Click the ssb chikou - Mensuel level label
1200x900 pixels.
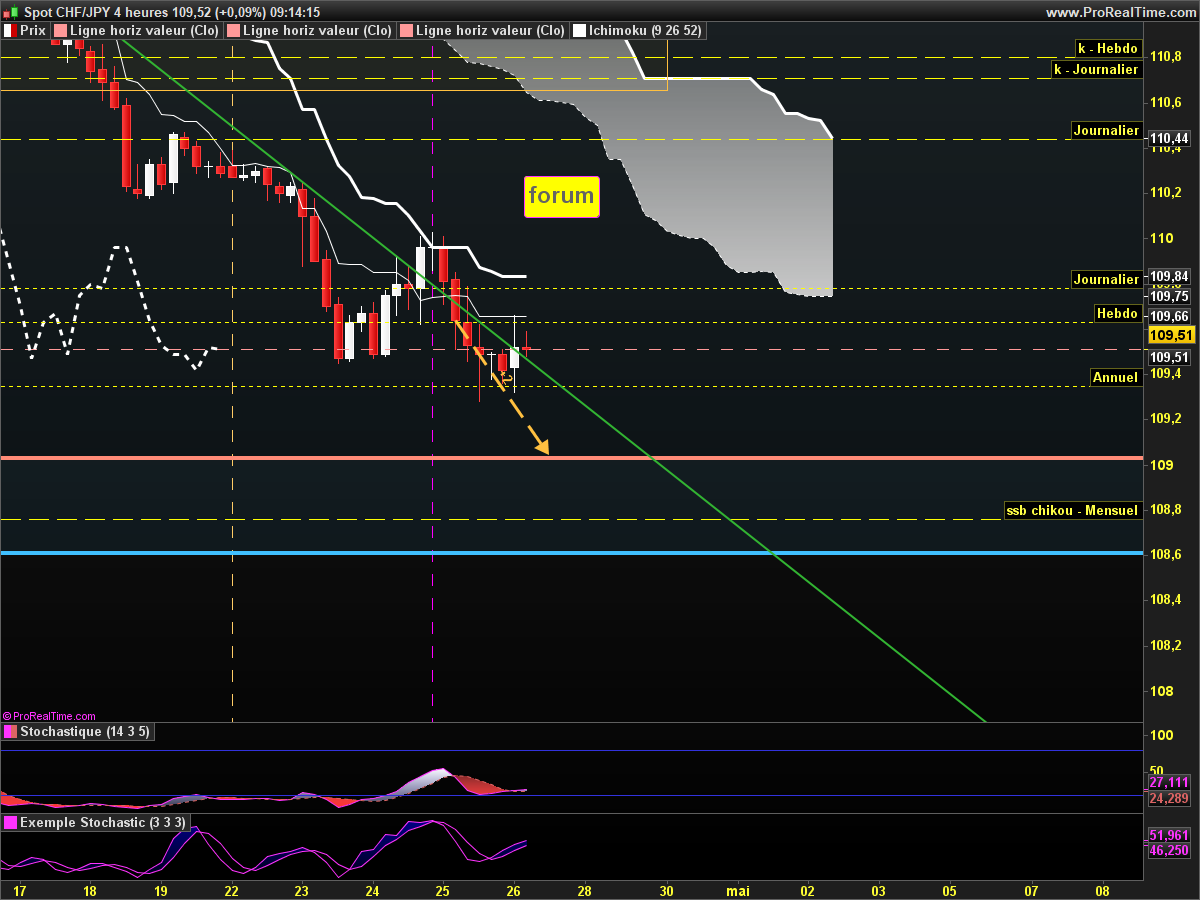(1072, 510)
